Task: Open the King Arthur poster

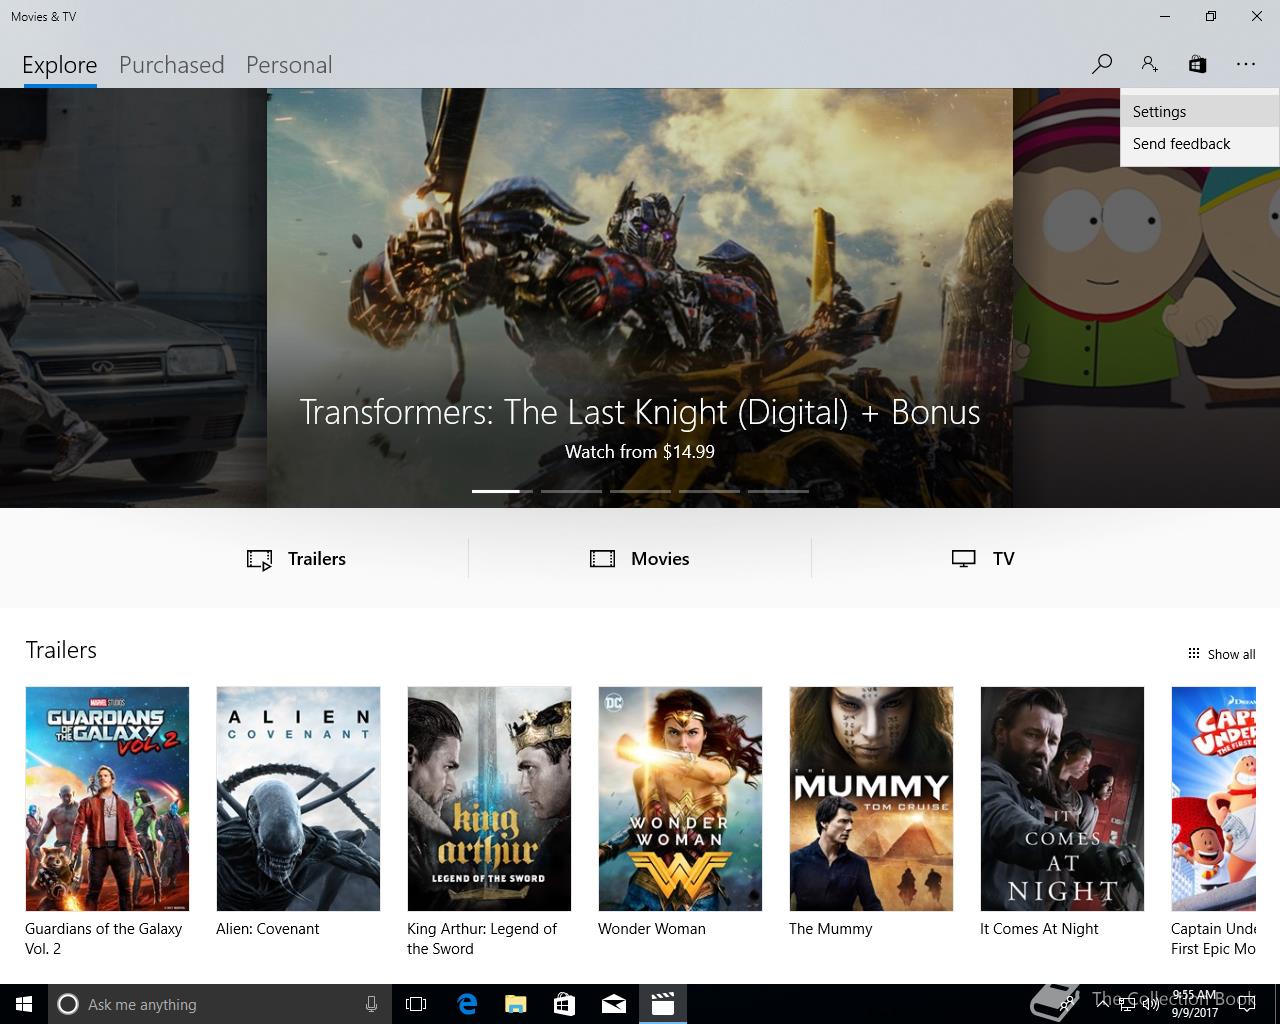Action: click(489, 799)
